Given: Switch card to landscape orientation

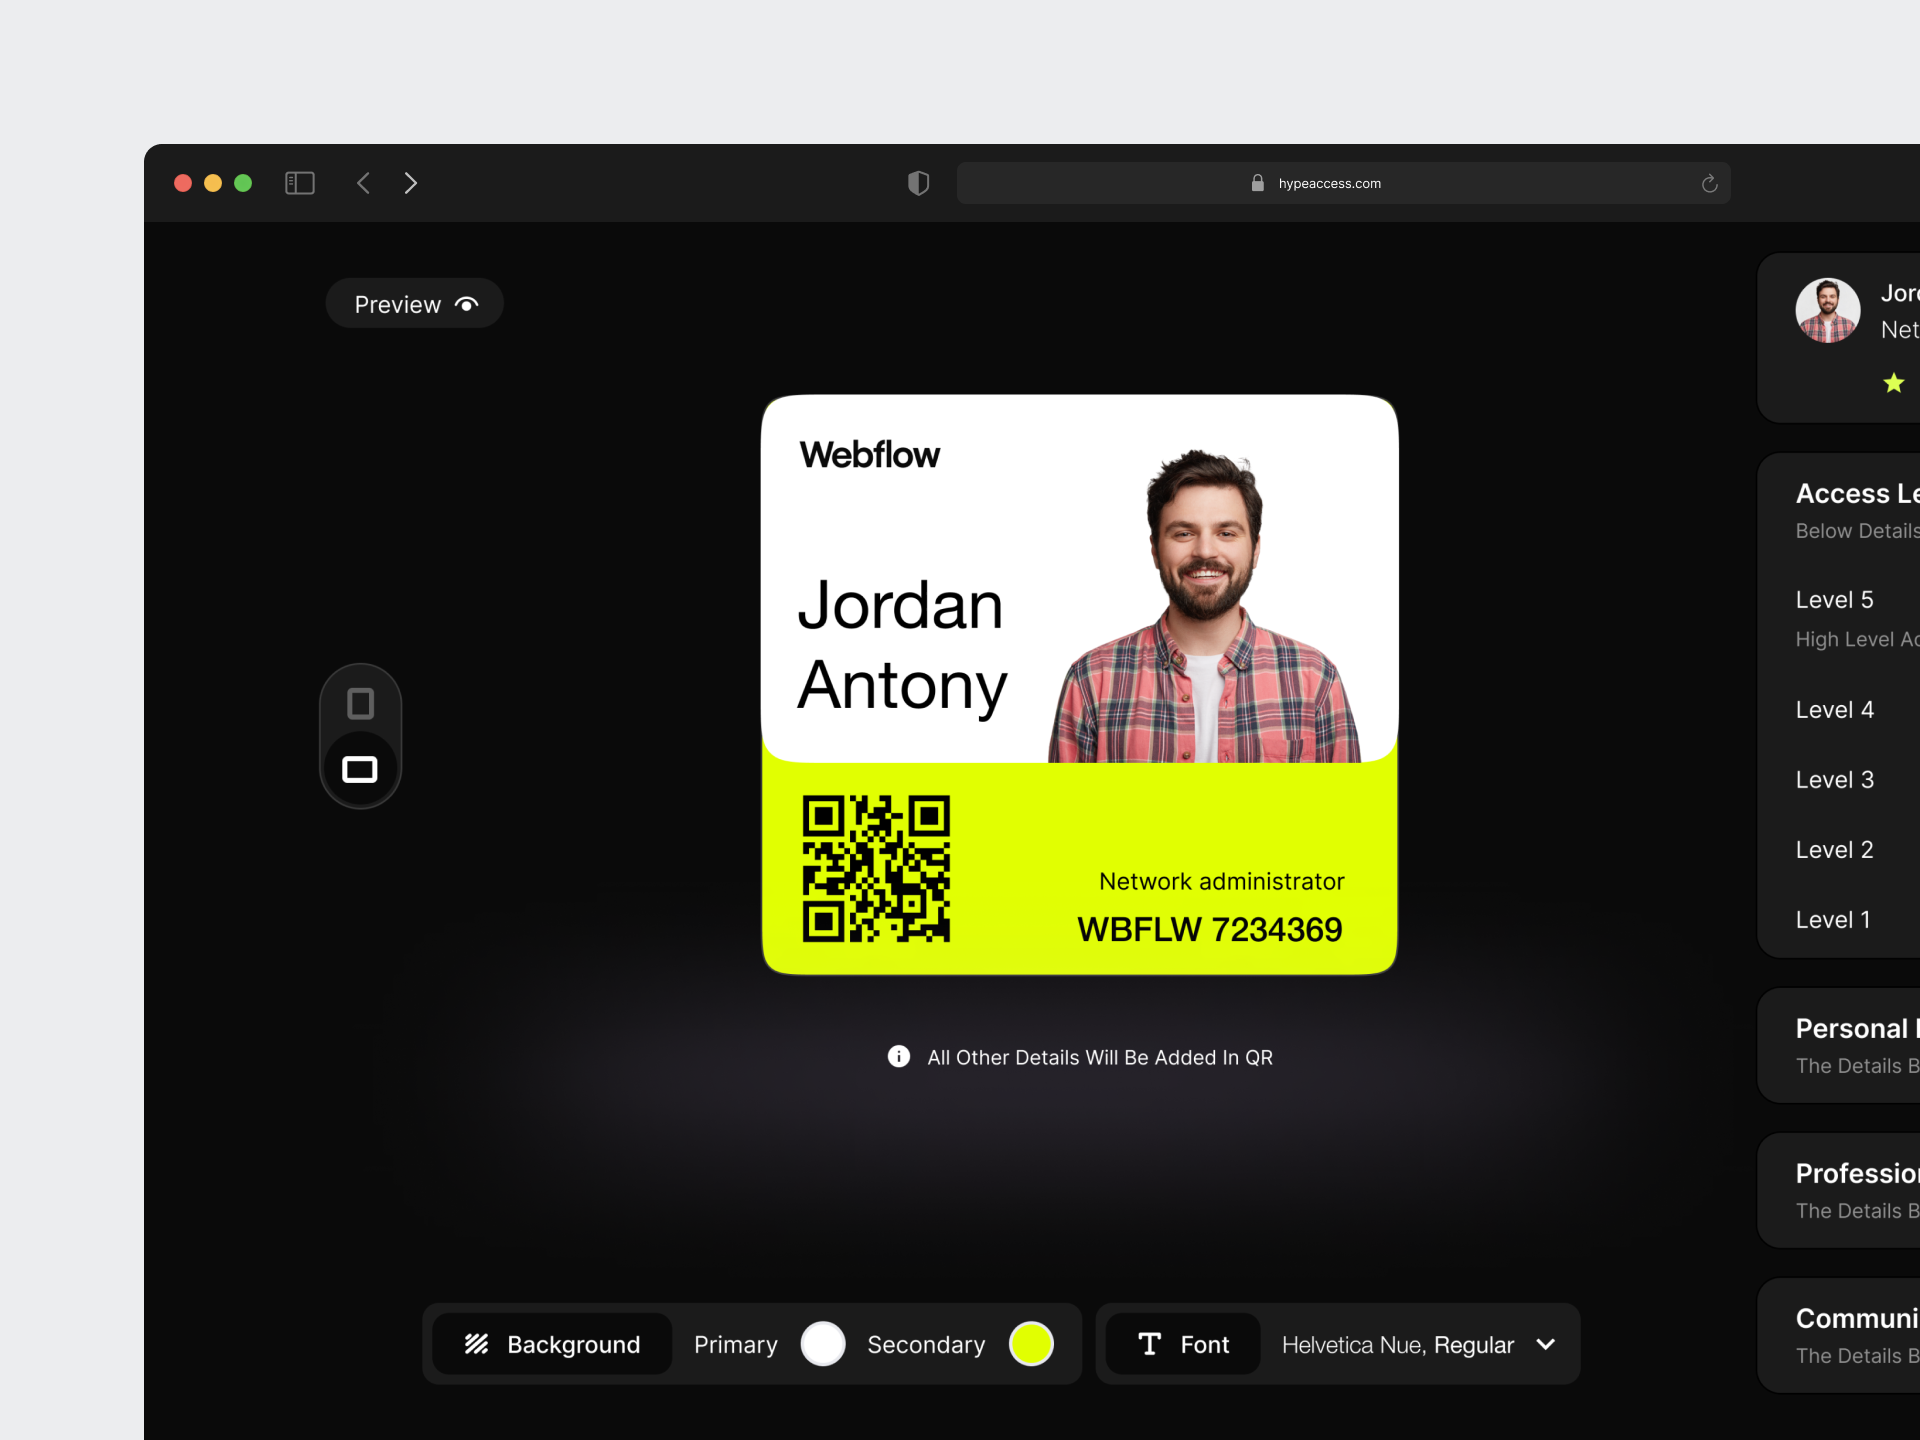Looking at the screenshot, I should (x=360, y=769).
